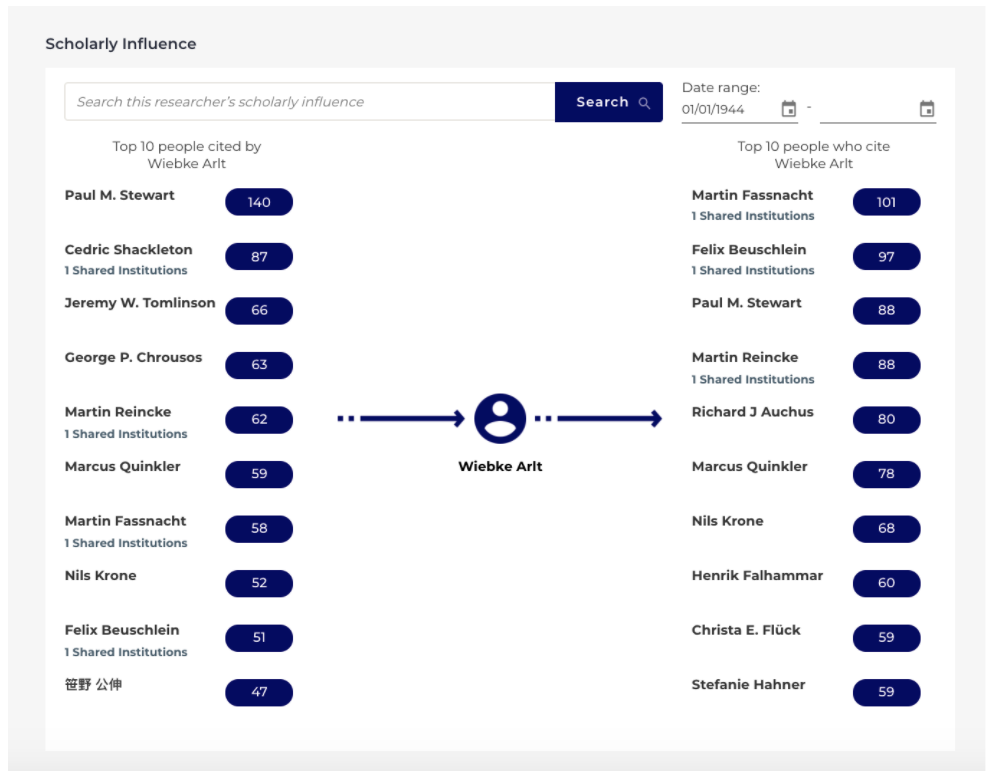Open citing author Marcus Quinkler

[x=750, y=467]
